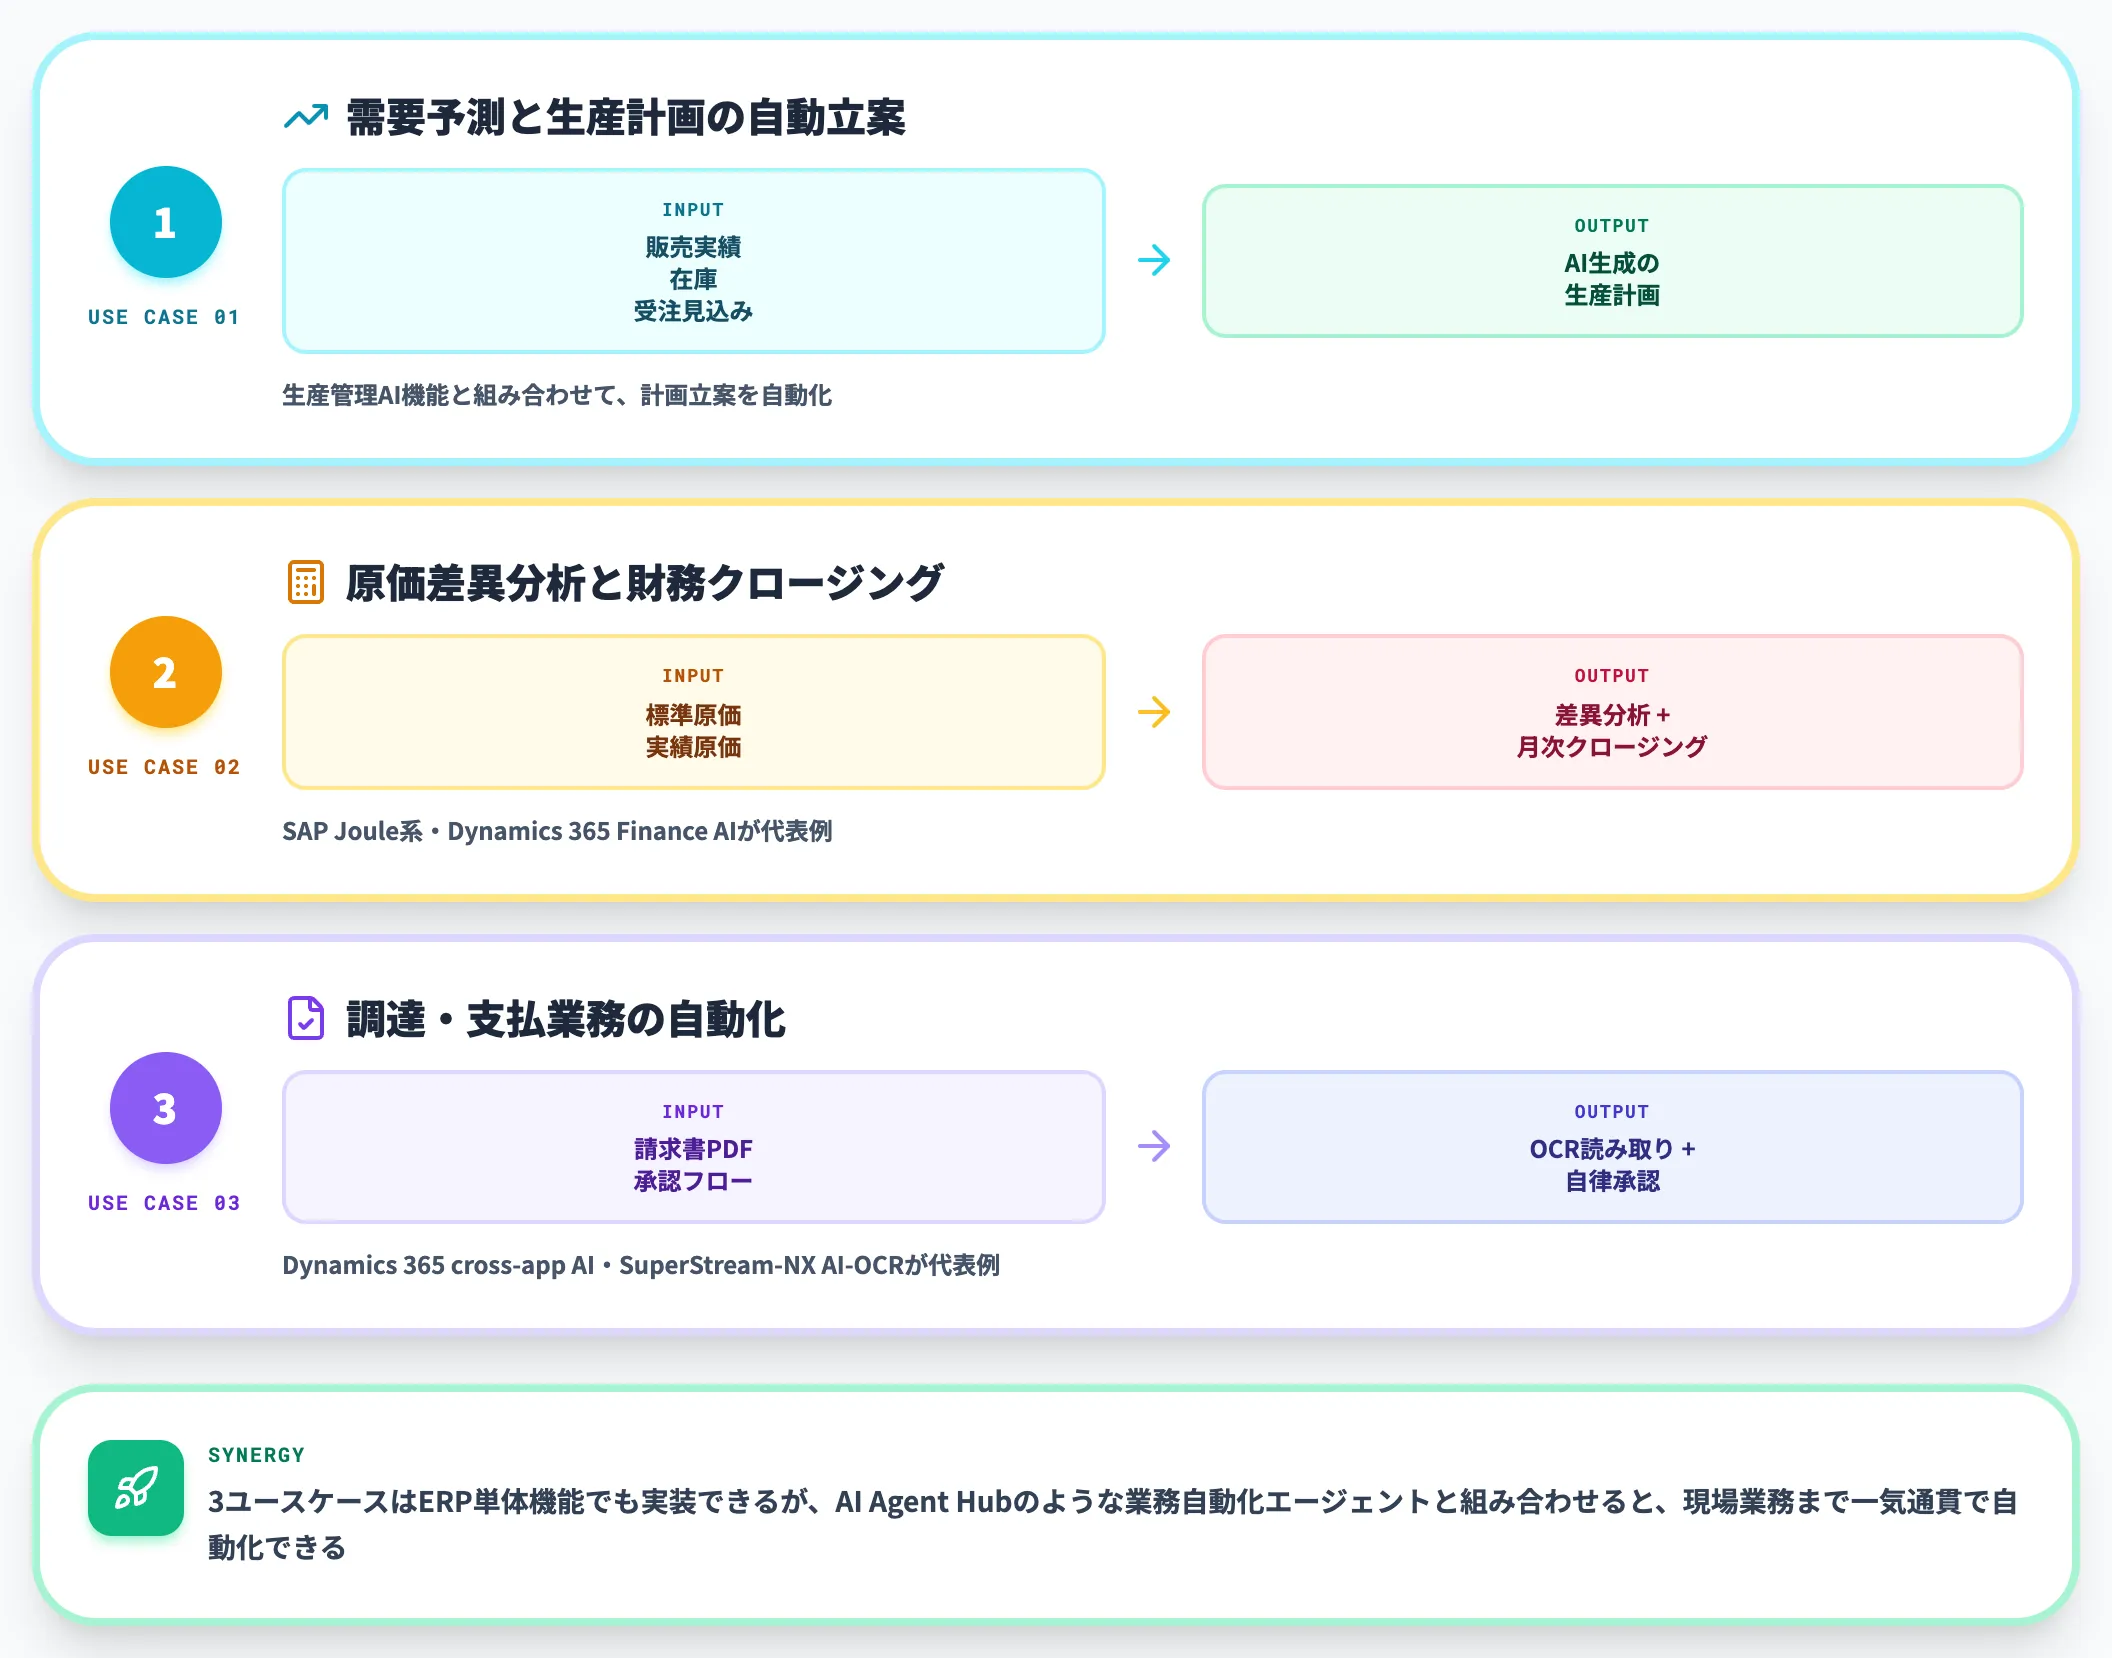Click the calculator icon beside 原価差異分析 heading
Screen dimensions: 2112x1658
tap(306, 582)
